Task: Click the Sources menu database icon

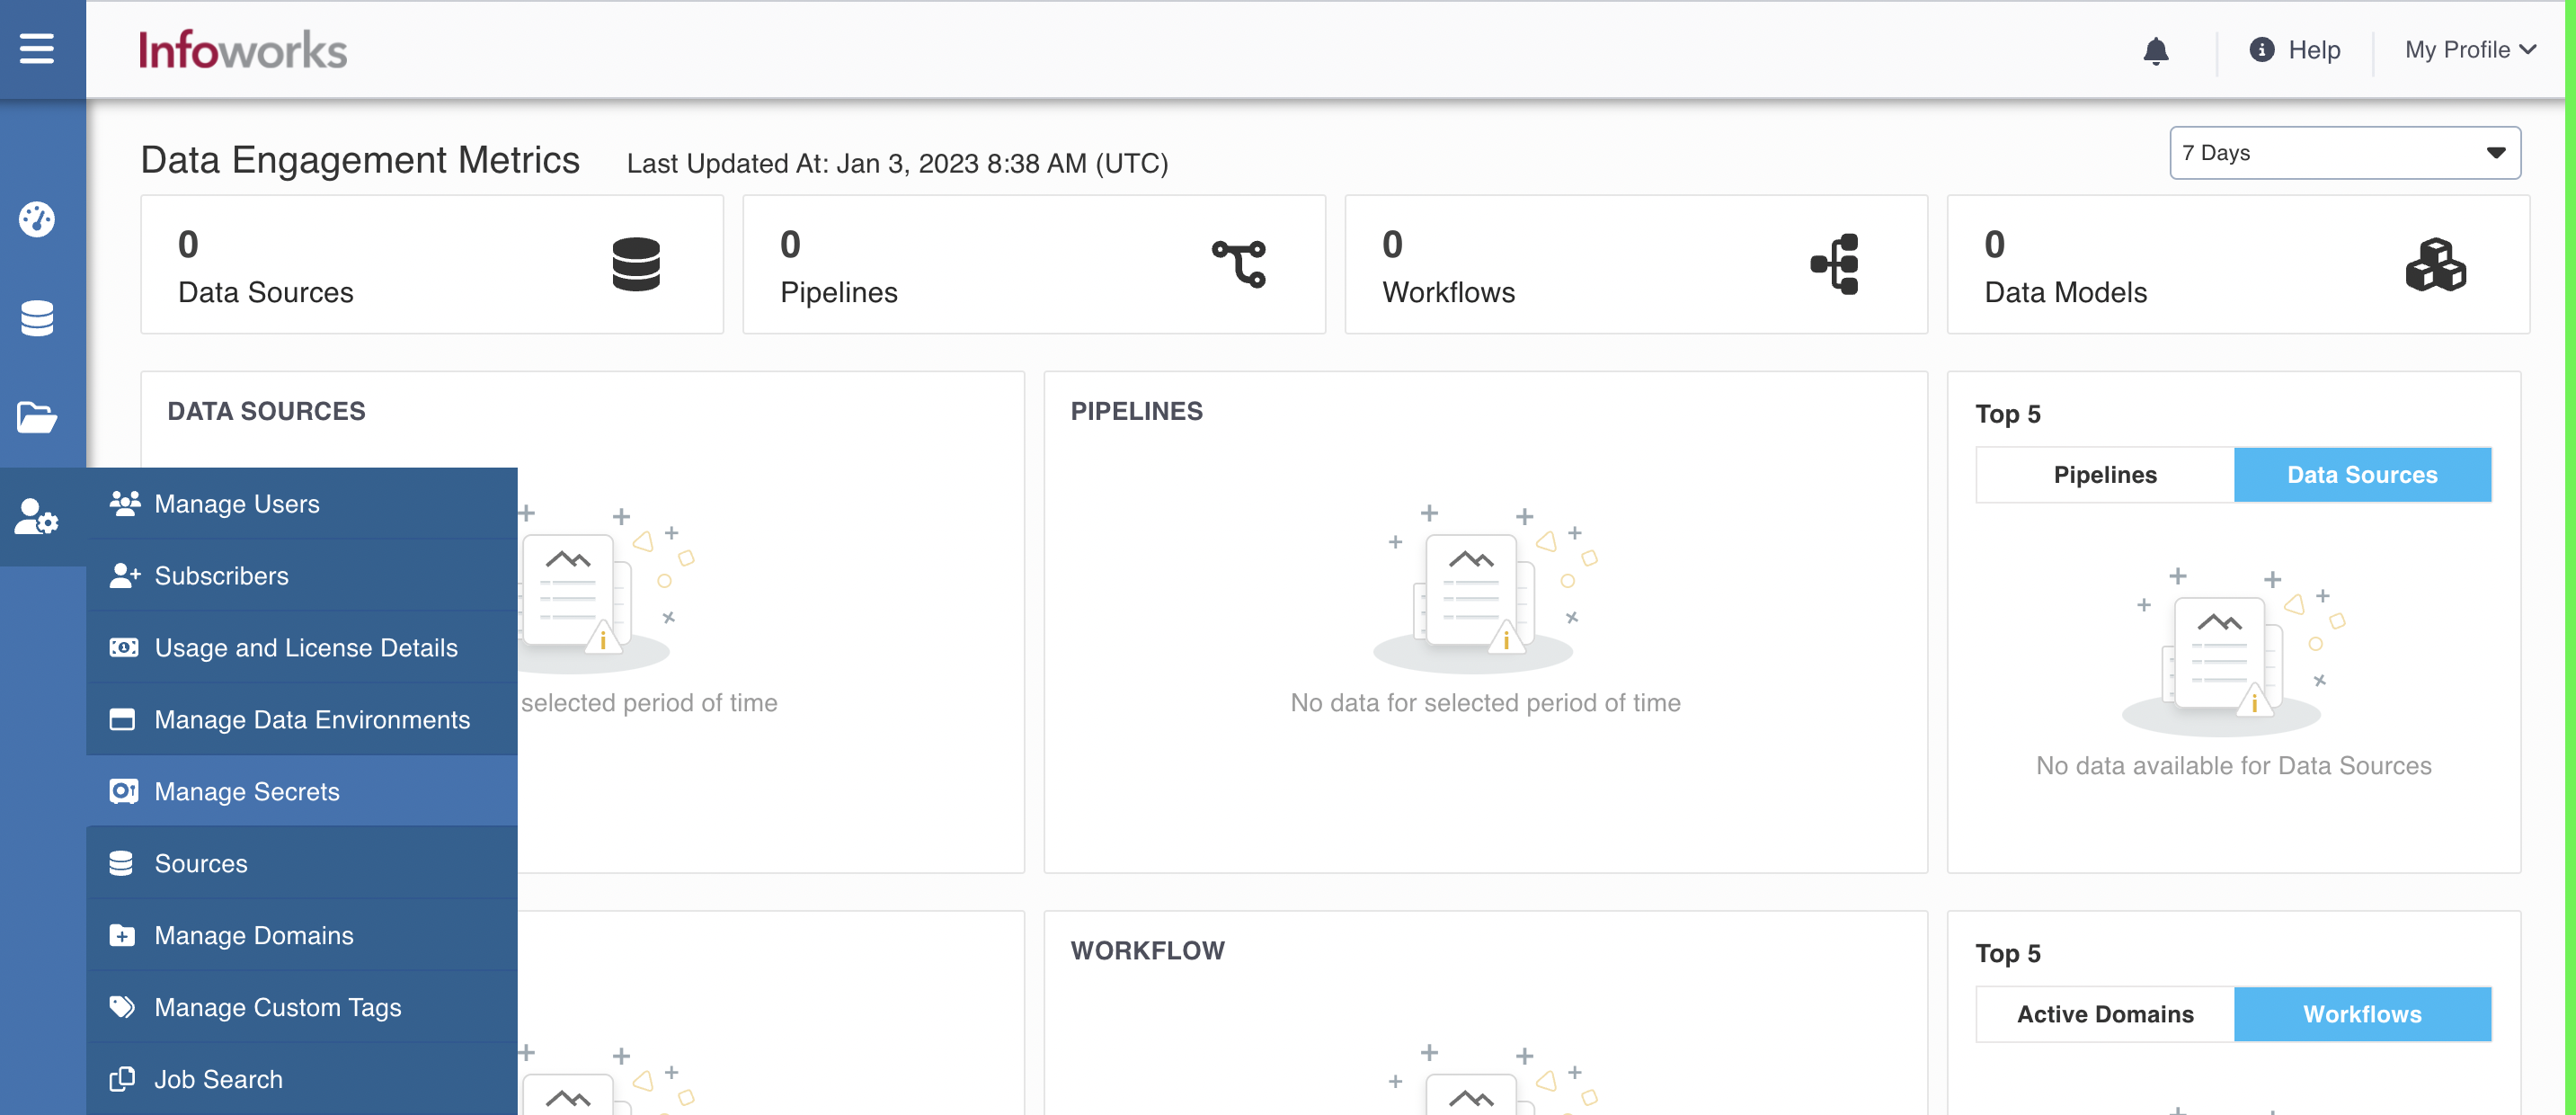Action: (x=121, y=863)
